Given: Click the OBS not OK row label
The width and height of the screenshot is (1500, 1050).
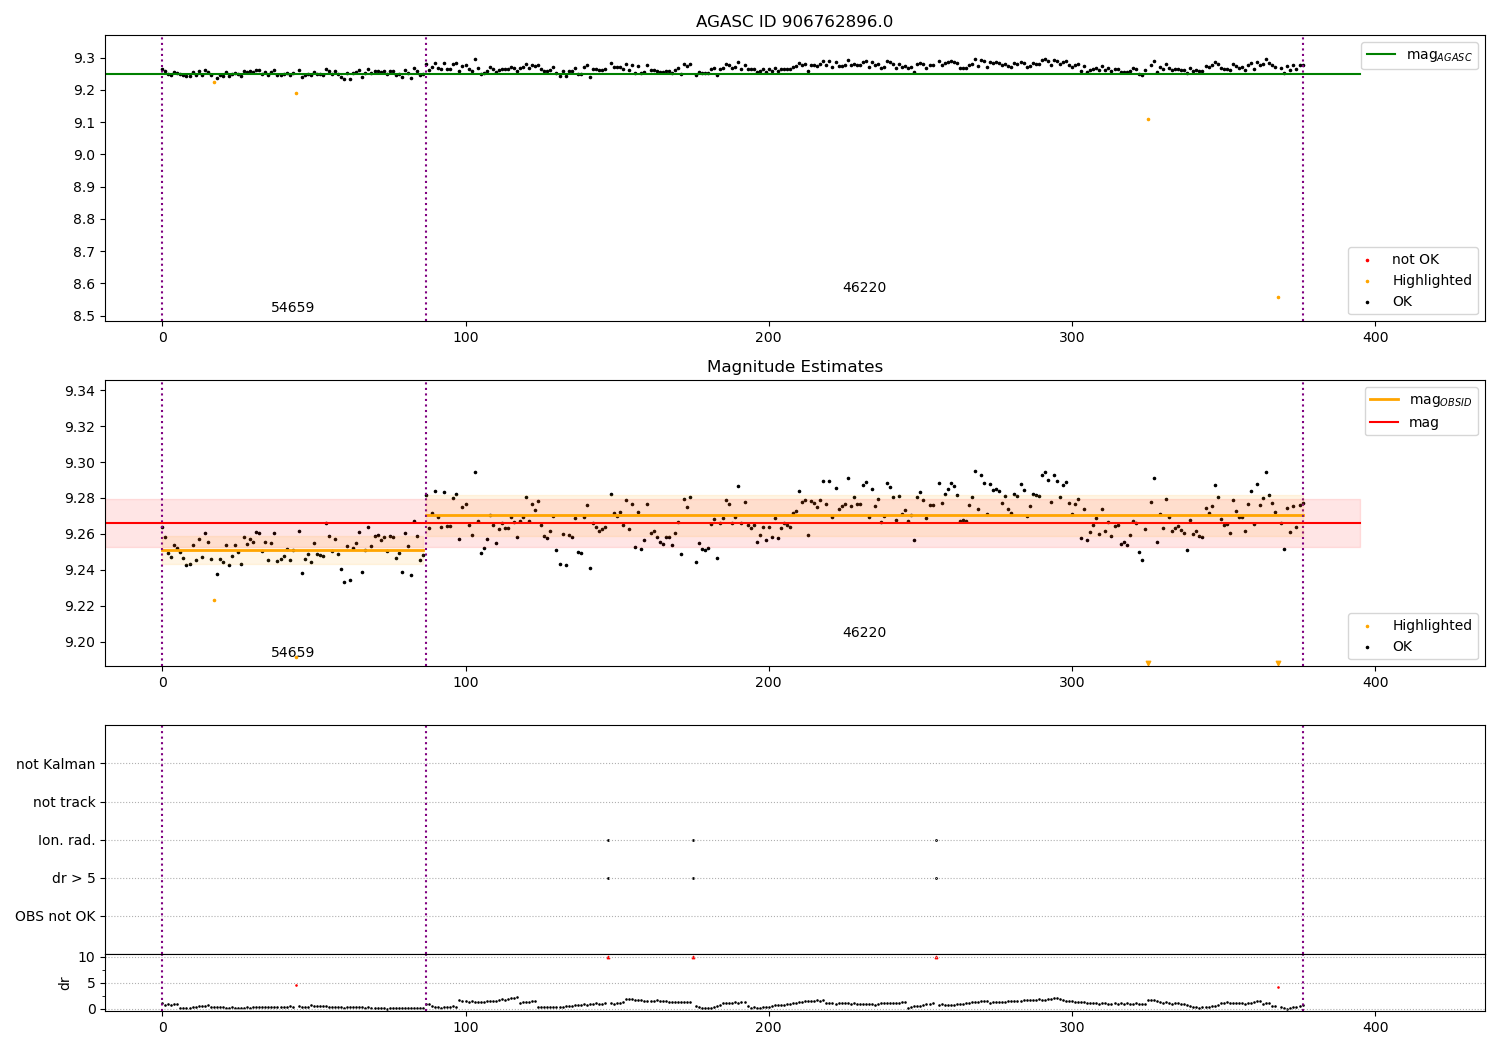Looking at the screenshot, I should click(x=55, y=917).
